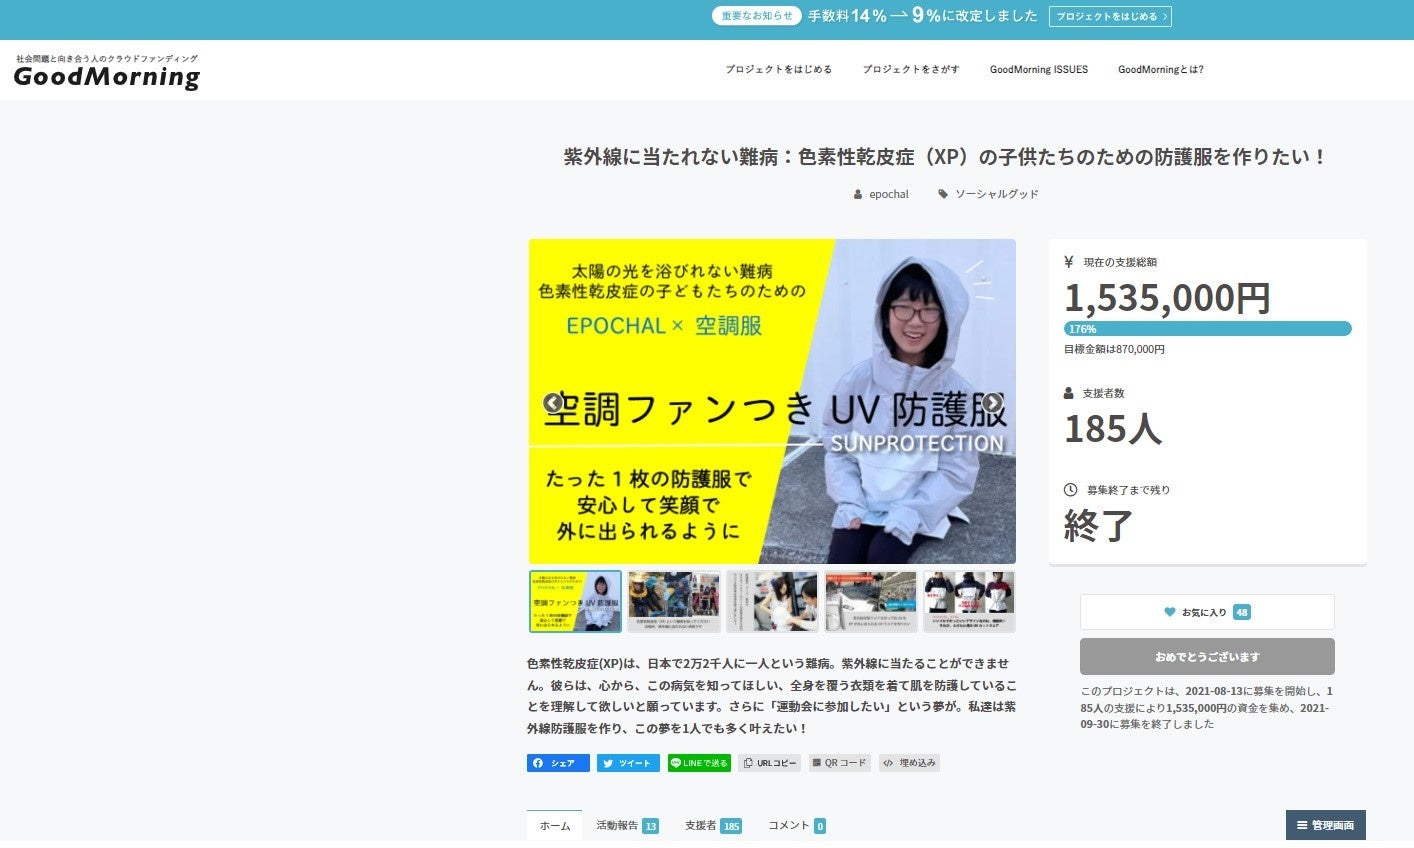This screenshot has height=848, width=1414.
Task: Click the main project image
Action: [x=772, y=402]
